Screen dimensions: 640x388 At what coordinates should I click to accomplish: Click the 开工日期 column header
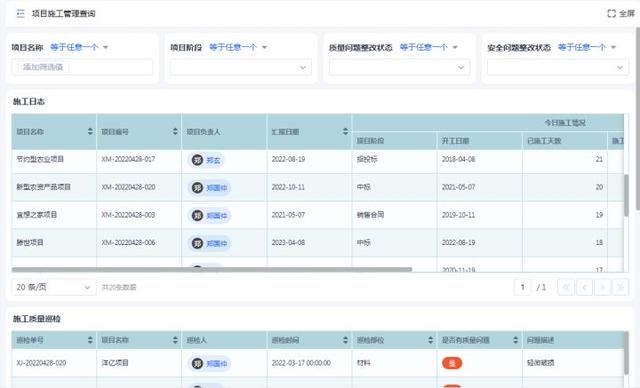(x=479, y=141)
